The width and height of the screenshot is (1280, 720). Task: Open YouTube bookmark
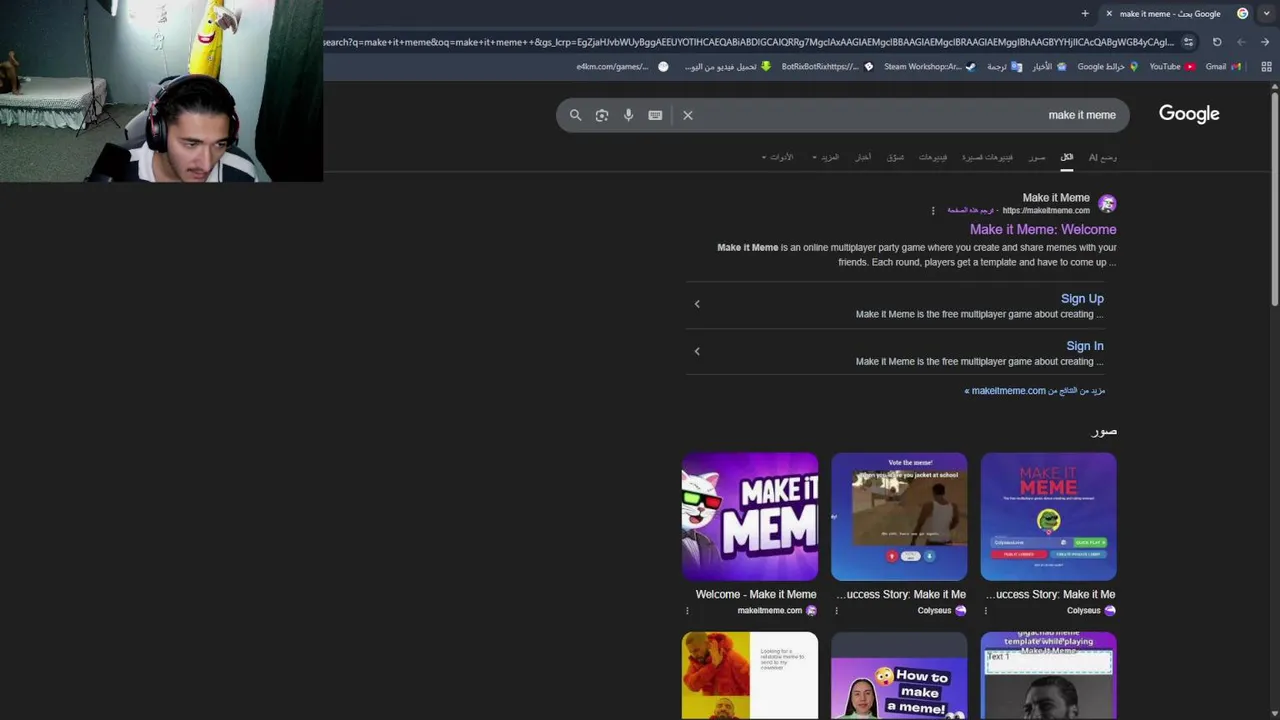tap(1172, 67)
